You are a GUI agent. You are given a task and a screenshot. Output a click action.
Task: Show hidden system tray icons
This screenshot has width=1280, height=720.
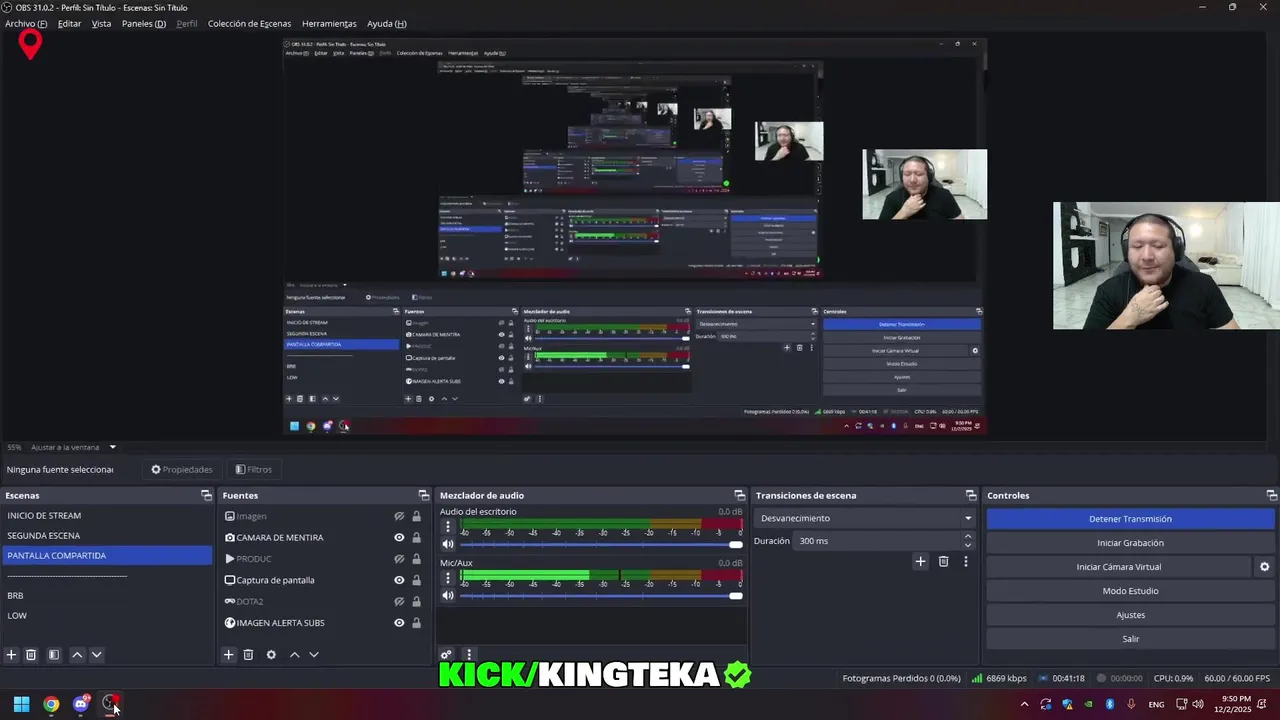click(x=1024, y=704)
